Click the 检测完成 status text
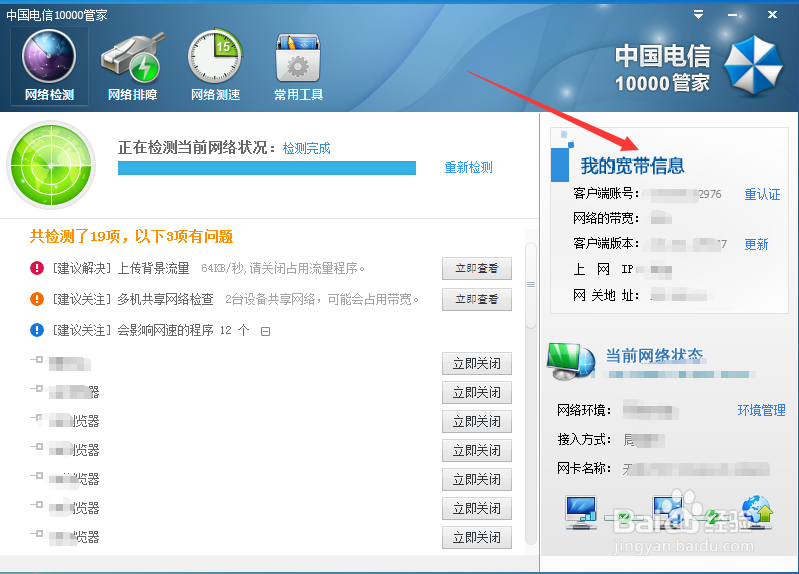Screen dimensions: 799x574 [306, 148]
